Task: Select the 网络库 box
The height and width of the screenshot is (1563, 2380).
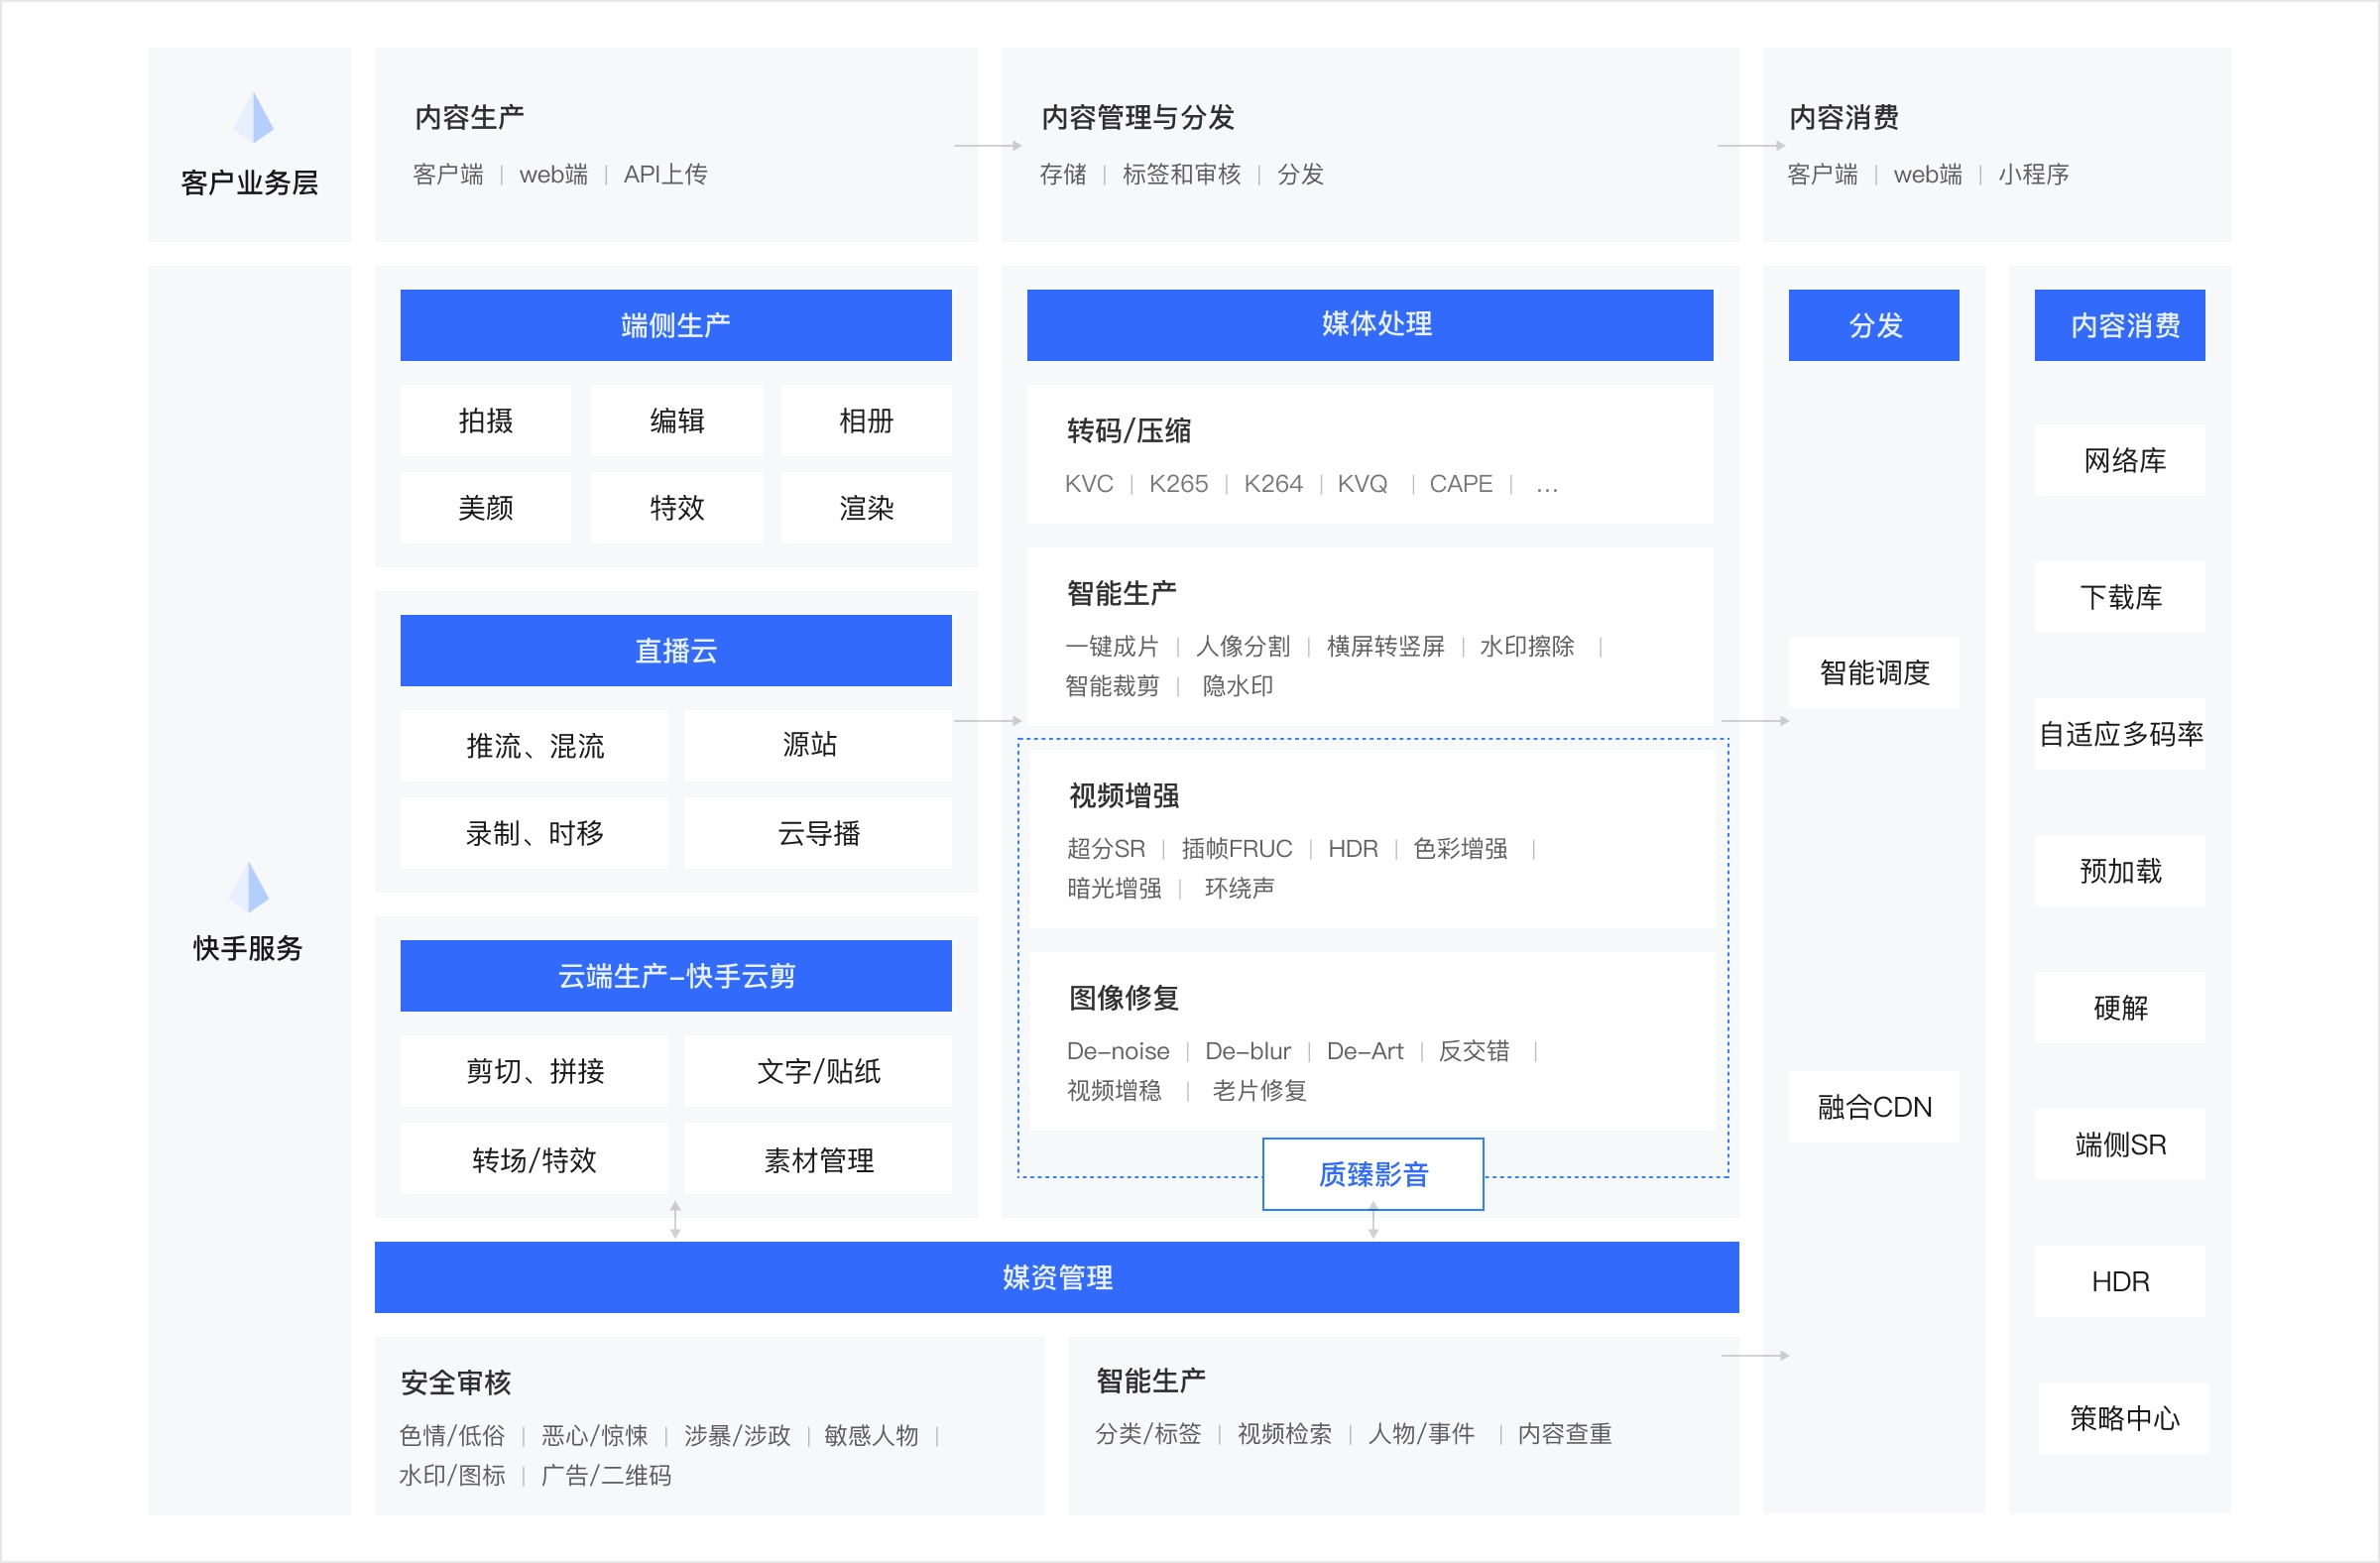Action: point(2120,460)
